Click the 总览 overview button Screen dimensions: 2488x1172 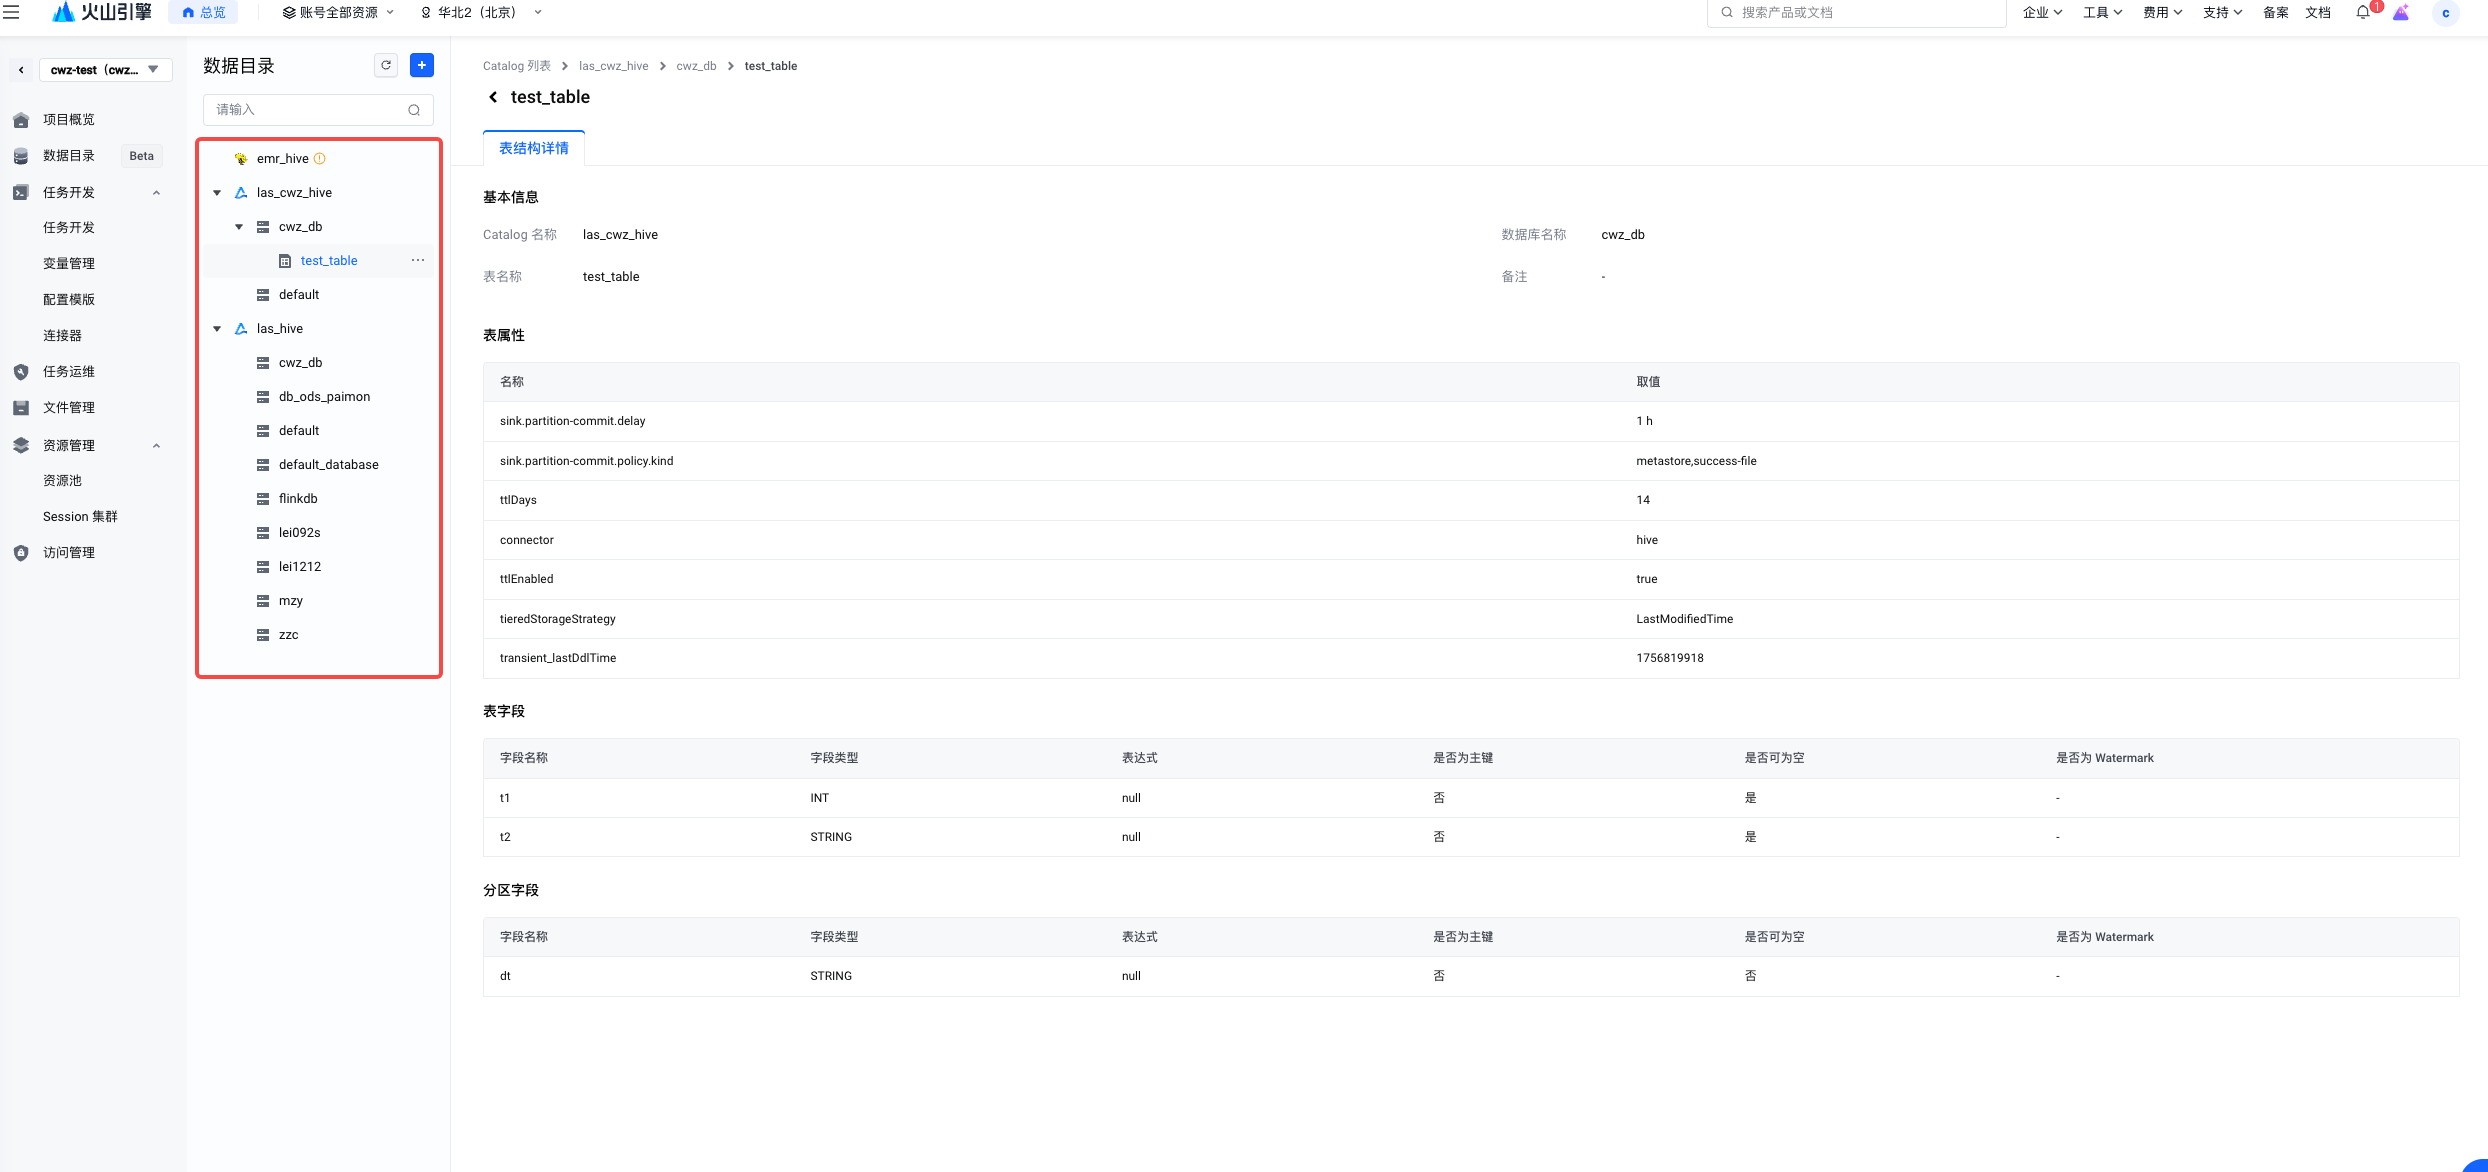coord(204,12)
